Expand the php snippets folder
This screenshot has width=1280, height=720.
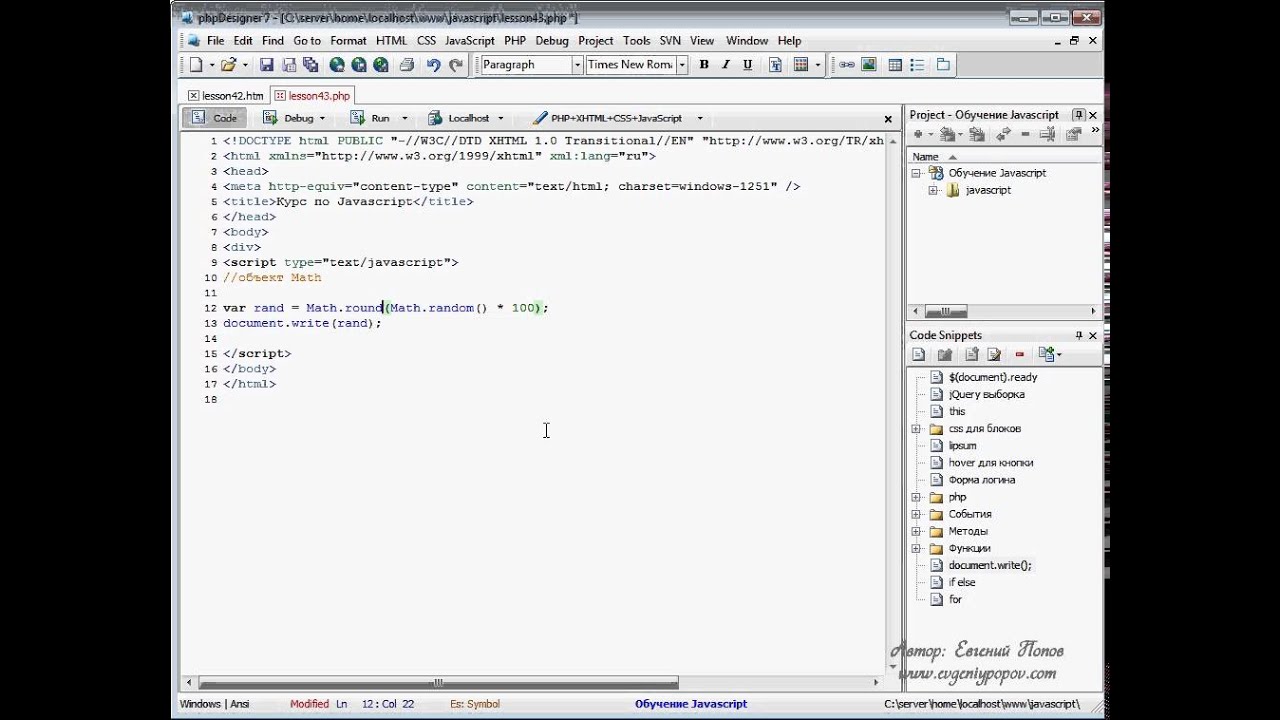916,497
